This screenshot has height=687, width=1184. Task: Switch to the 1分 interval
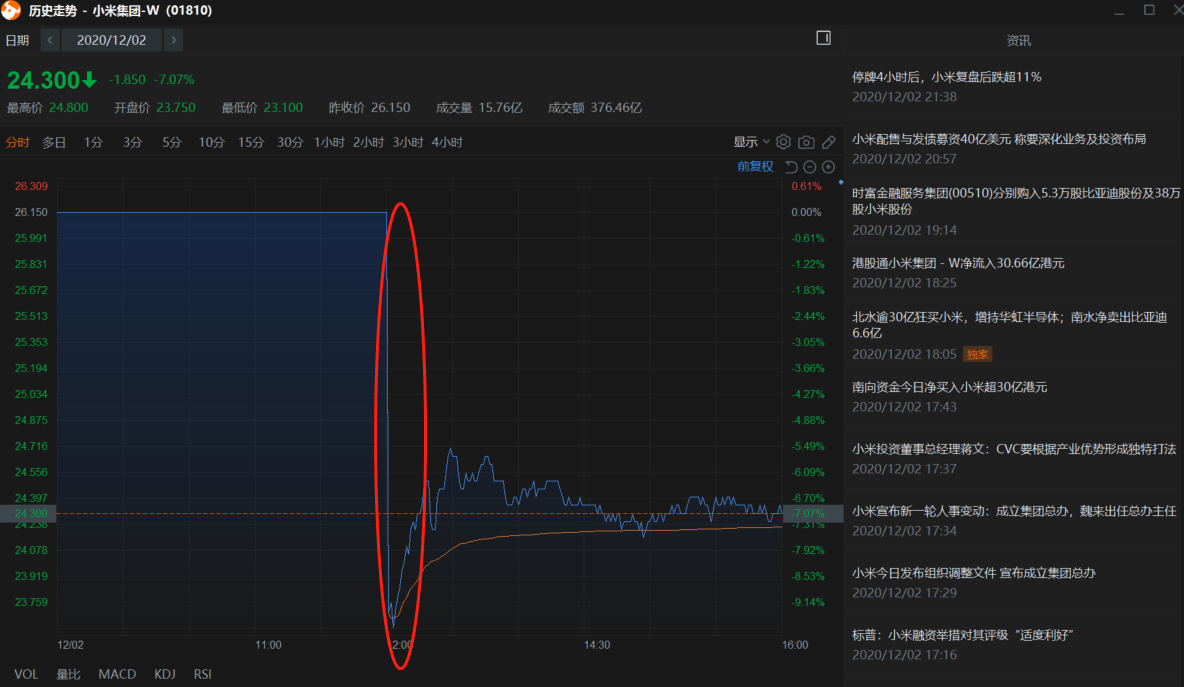click(x=93, y=142)
